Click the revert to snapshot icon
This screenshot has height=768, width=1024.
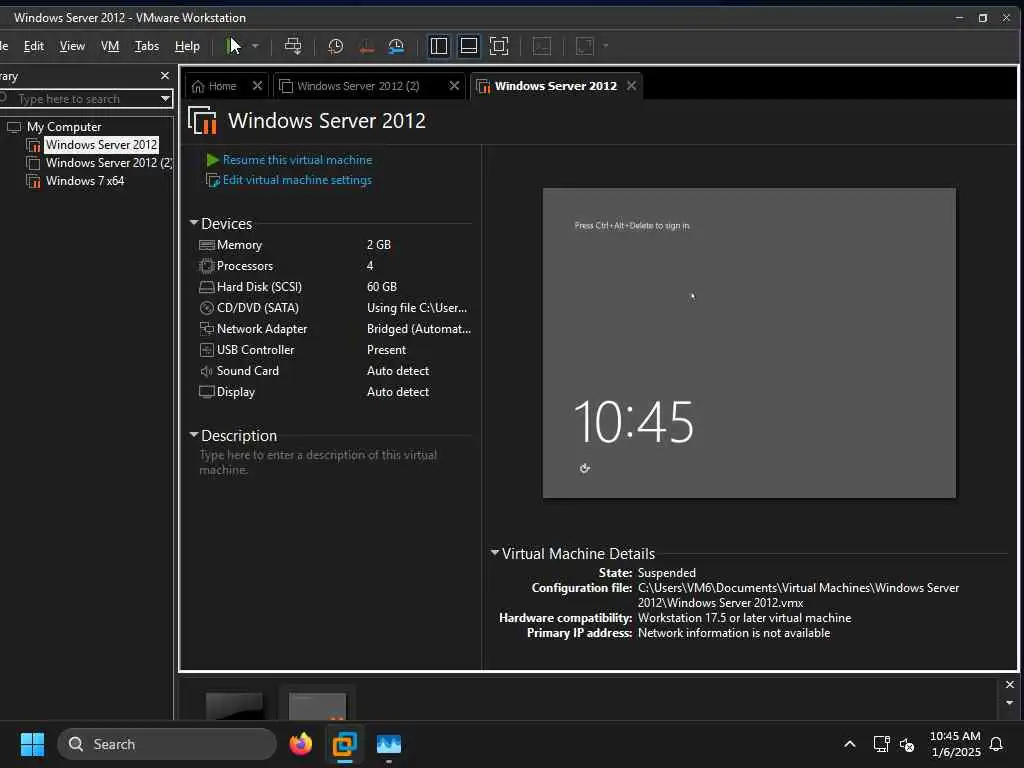click(x=366, y=46)
